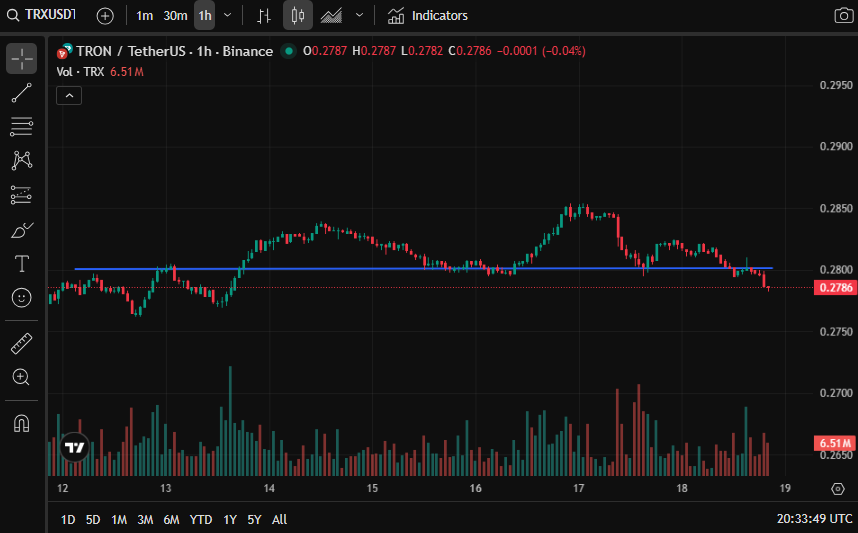Click the 0.2786 current price label
858x533 pixels.
[x=836, y=288]
